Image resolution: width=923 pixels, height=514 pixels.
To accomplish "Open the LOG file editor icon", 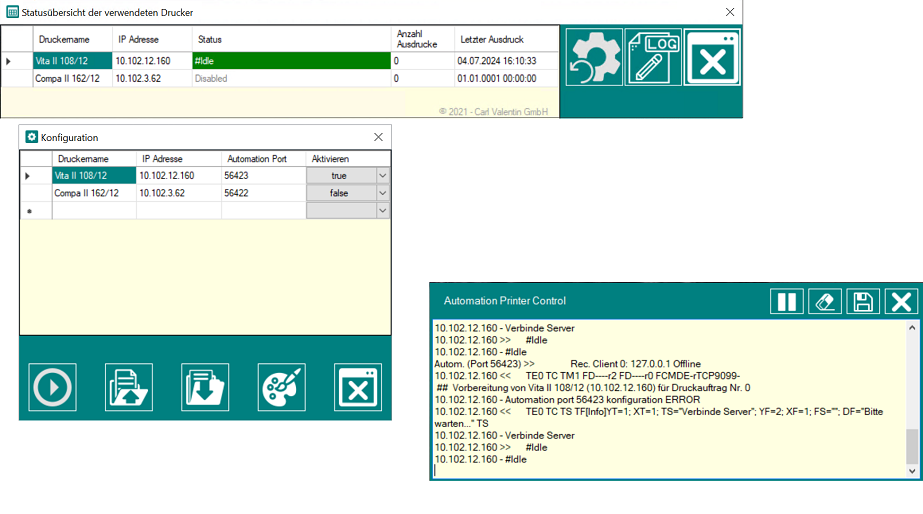I will [x=653, y=57].
